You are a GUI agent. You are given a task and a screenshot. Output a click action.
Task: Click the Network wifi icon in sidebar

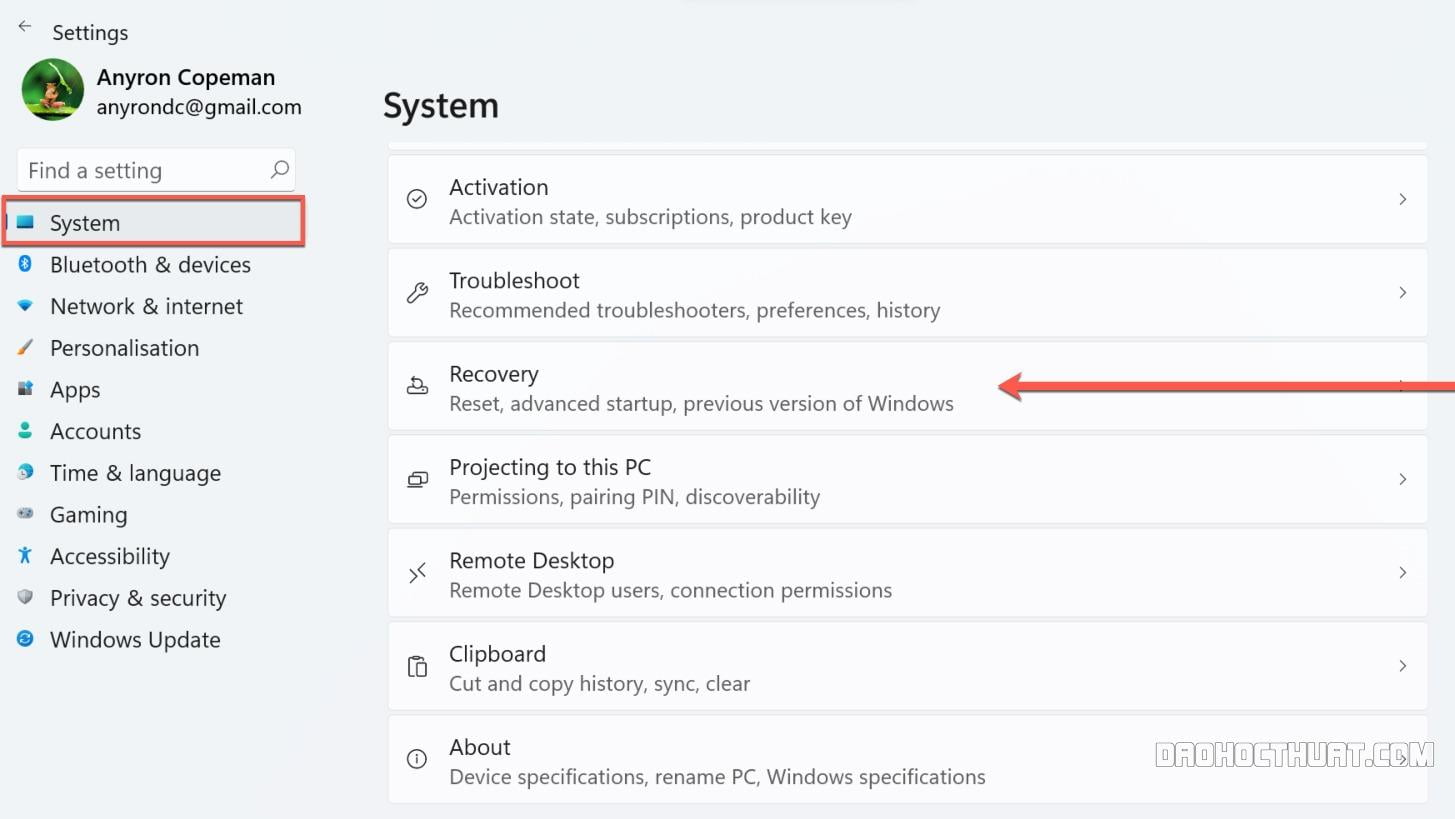point(26,306)
